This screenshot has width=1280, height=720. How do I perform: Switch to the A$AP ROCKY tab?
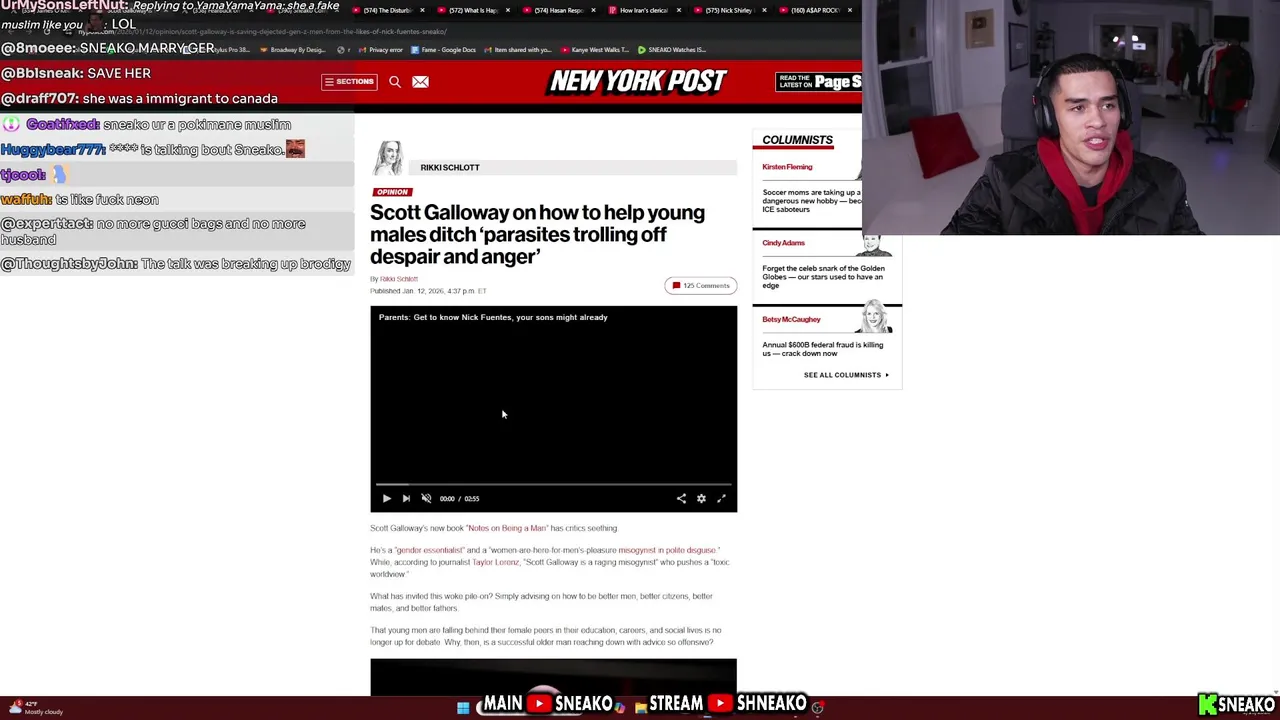[815, 10]
